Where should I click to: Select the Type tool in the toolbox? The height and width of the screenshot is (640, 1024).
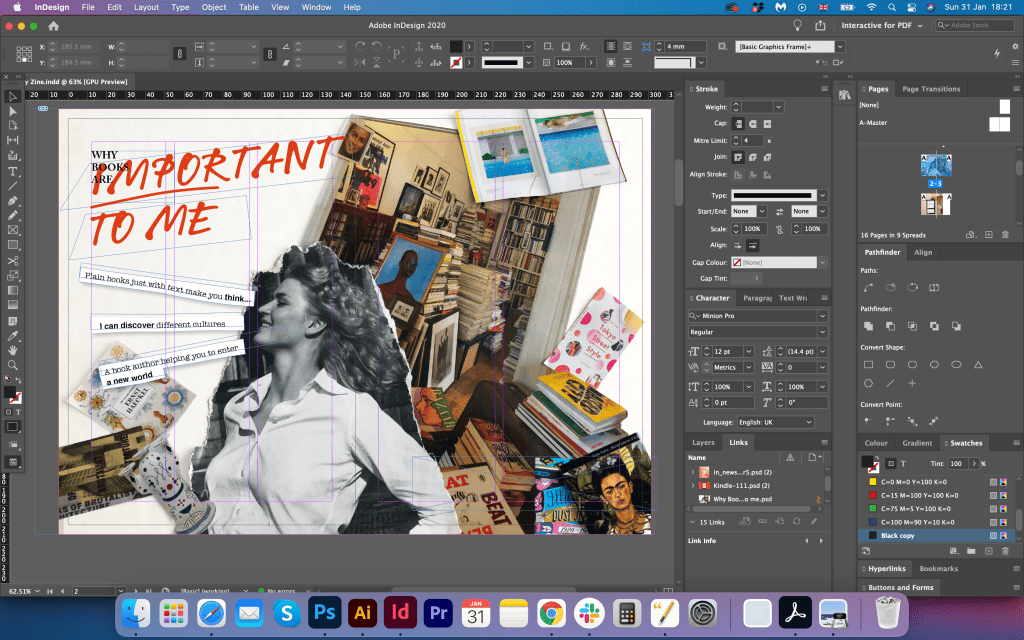click(13, 172)
